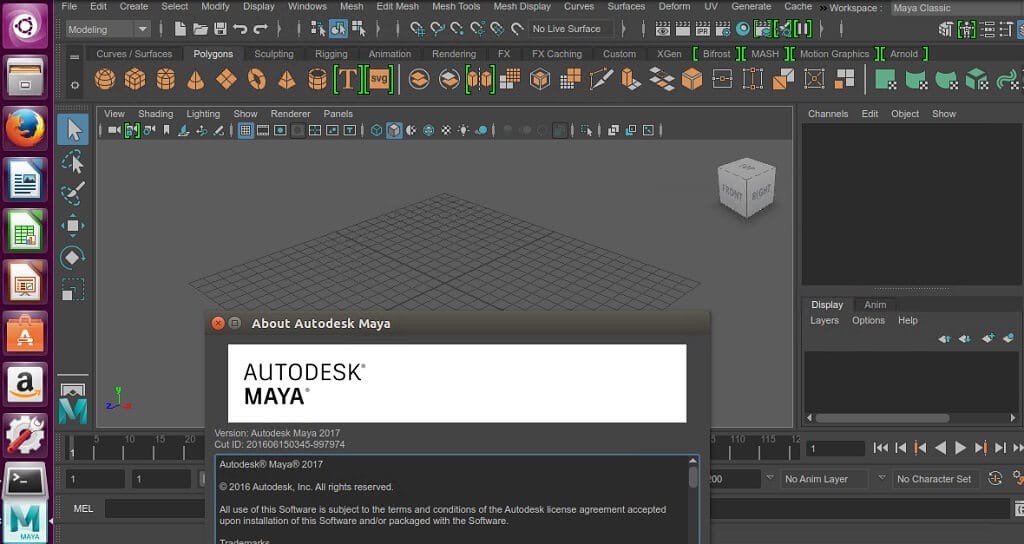Step back one frame button
The image size is (1024, 544).
901,448
